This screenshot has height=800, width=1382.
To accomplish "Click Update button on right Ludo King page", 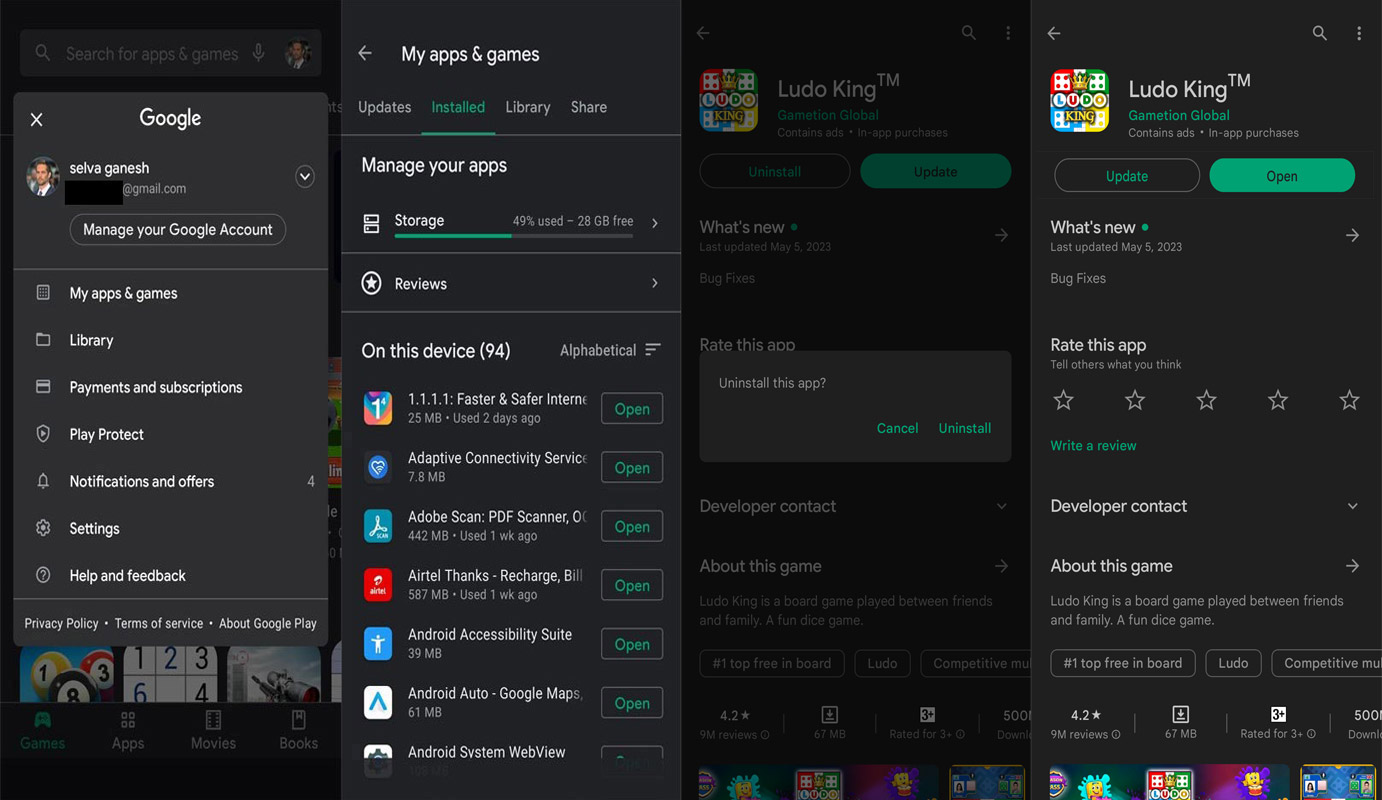I will click(1127, 176).
